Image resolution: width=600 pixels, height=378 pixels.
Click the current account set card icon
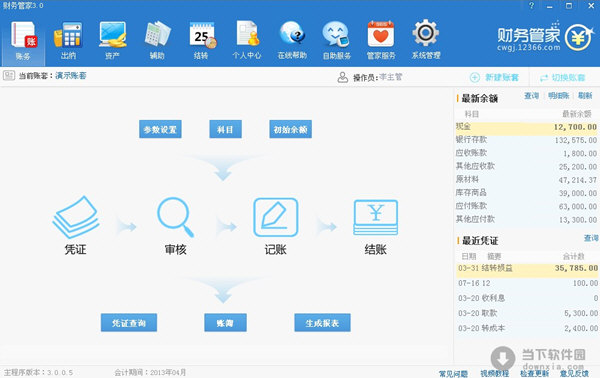pyautogui.click(x=8, y=75)
